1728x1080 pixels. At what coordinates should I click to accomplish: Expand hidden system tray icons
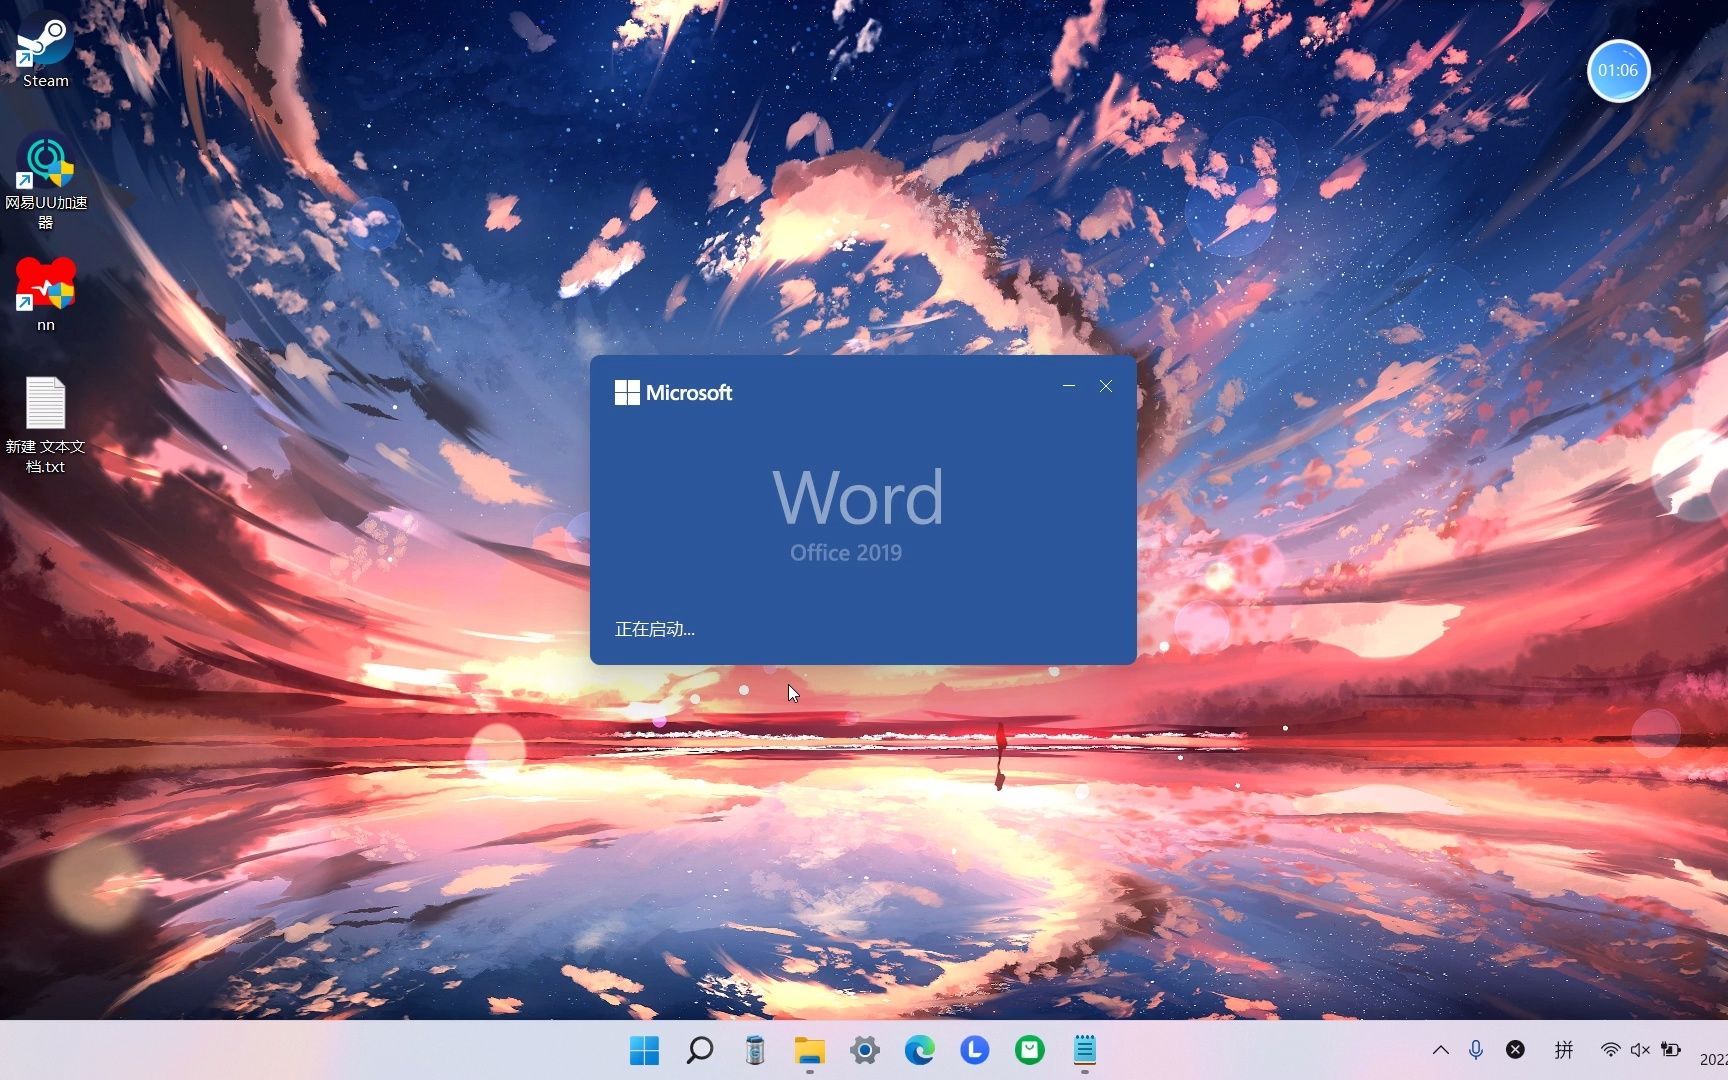click(x=1441, y=1050)
